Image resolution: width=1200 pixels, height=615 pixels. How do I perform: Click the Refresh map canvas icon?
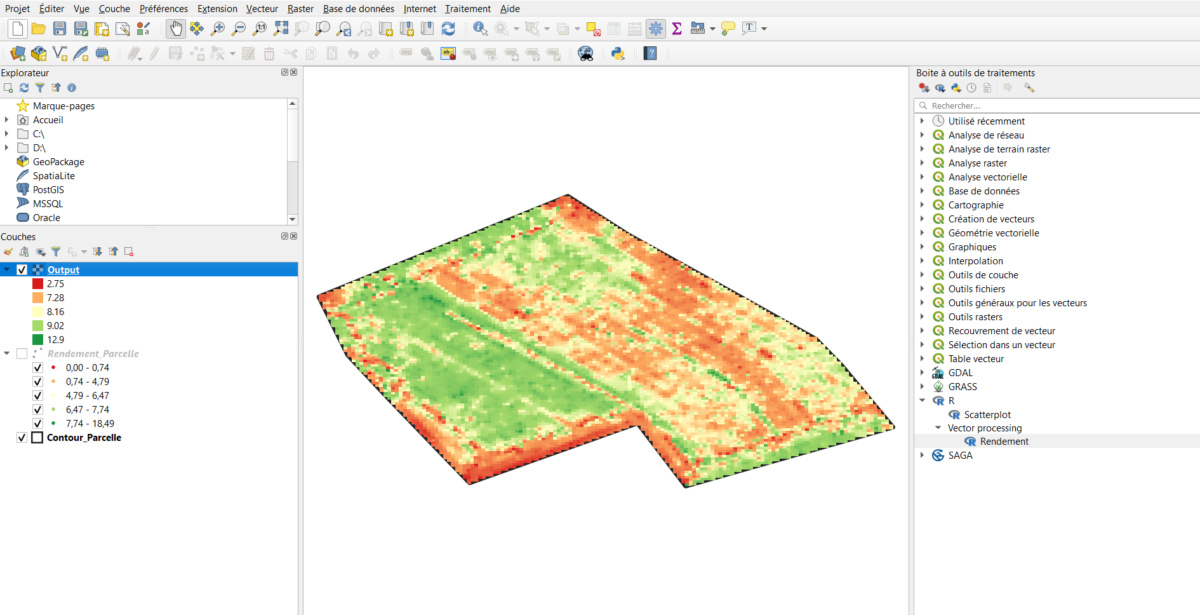click(448, 28)
